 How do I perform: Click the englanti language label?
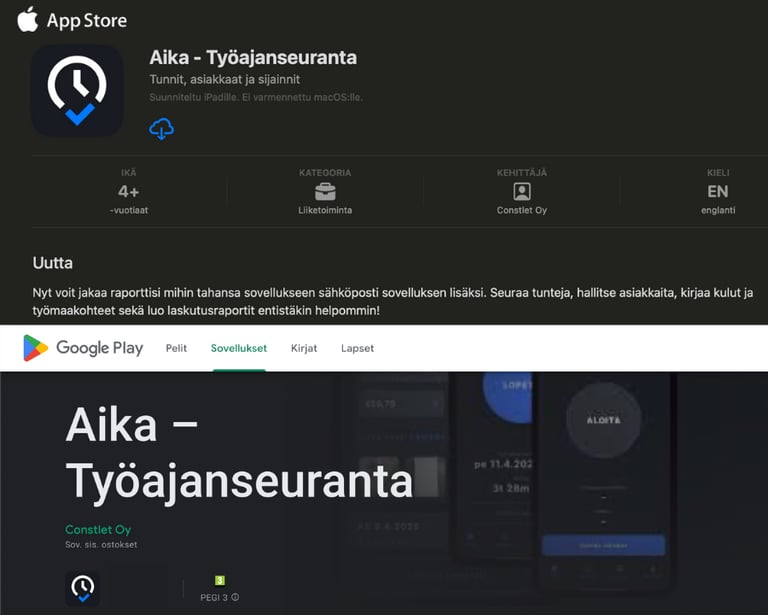pyautogui.click(x=718, y=210)
